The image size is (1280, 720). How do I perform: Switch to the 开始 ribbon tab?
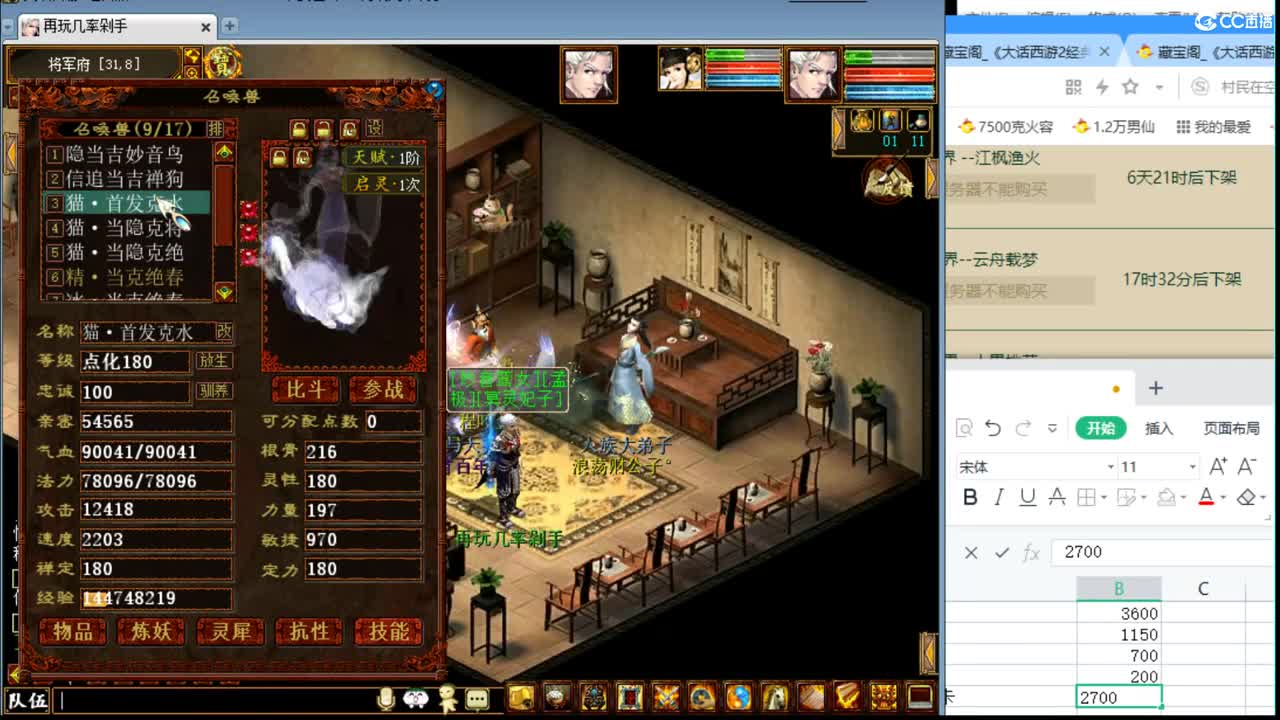coord(1101,428)
